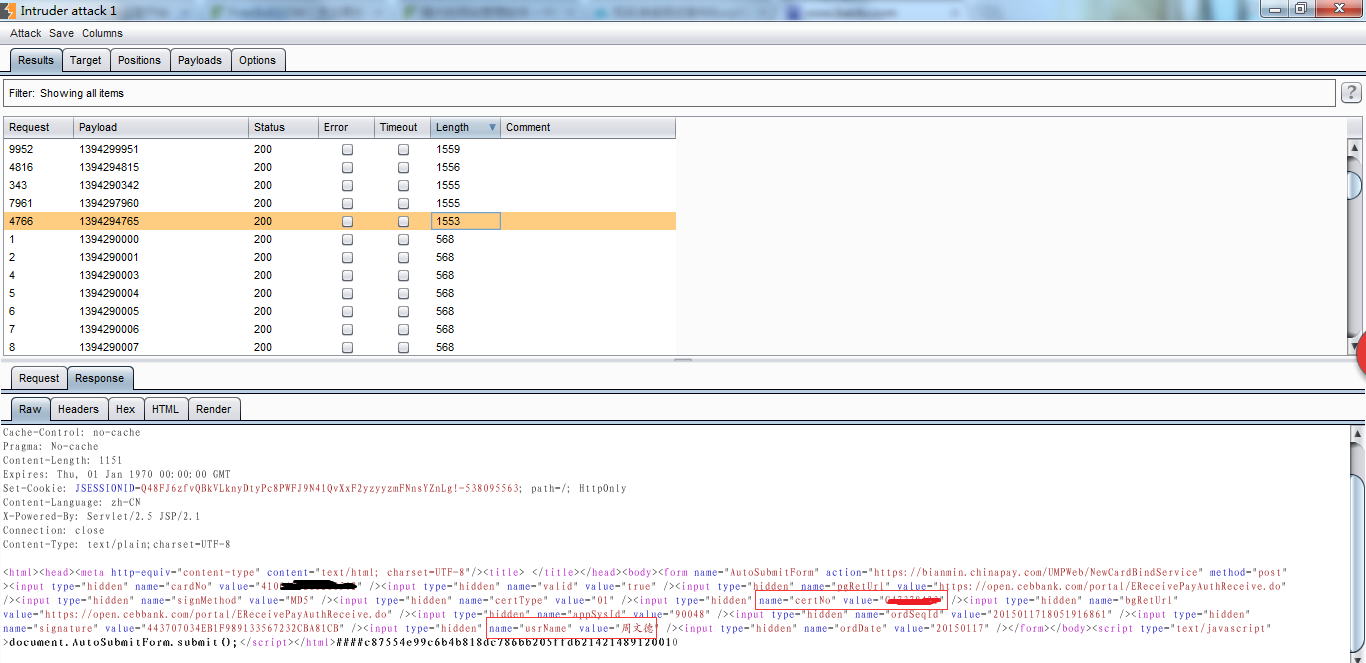Viewport: 1366px width, 663px height.
Task: Select payload 1394294815 row
Action: point(340,167)
